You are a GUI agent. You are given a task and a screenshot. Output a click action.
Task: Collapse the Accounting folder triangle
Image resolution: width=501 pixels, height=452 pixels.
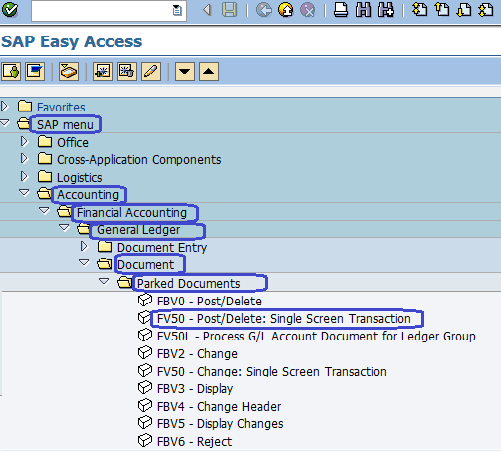tap(24, 193)
